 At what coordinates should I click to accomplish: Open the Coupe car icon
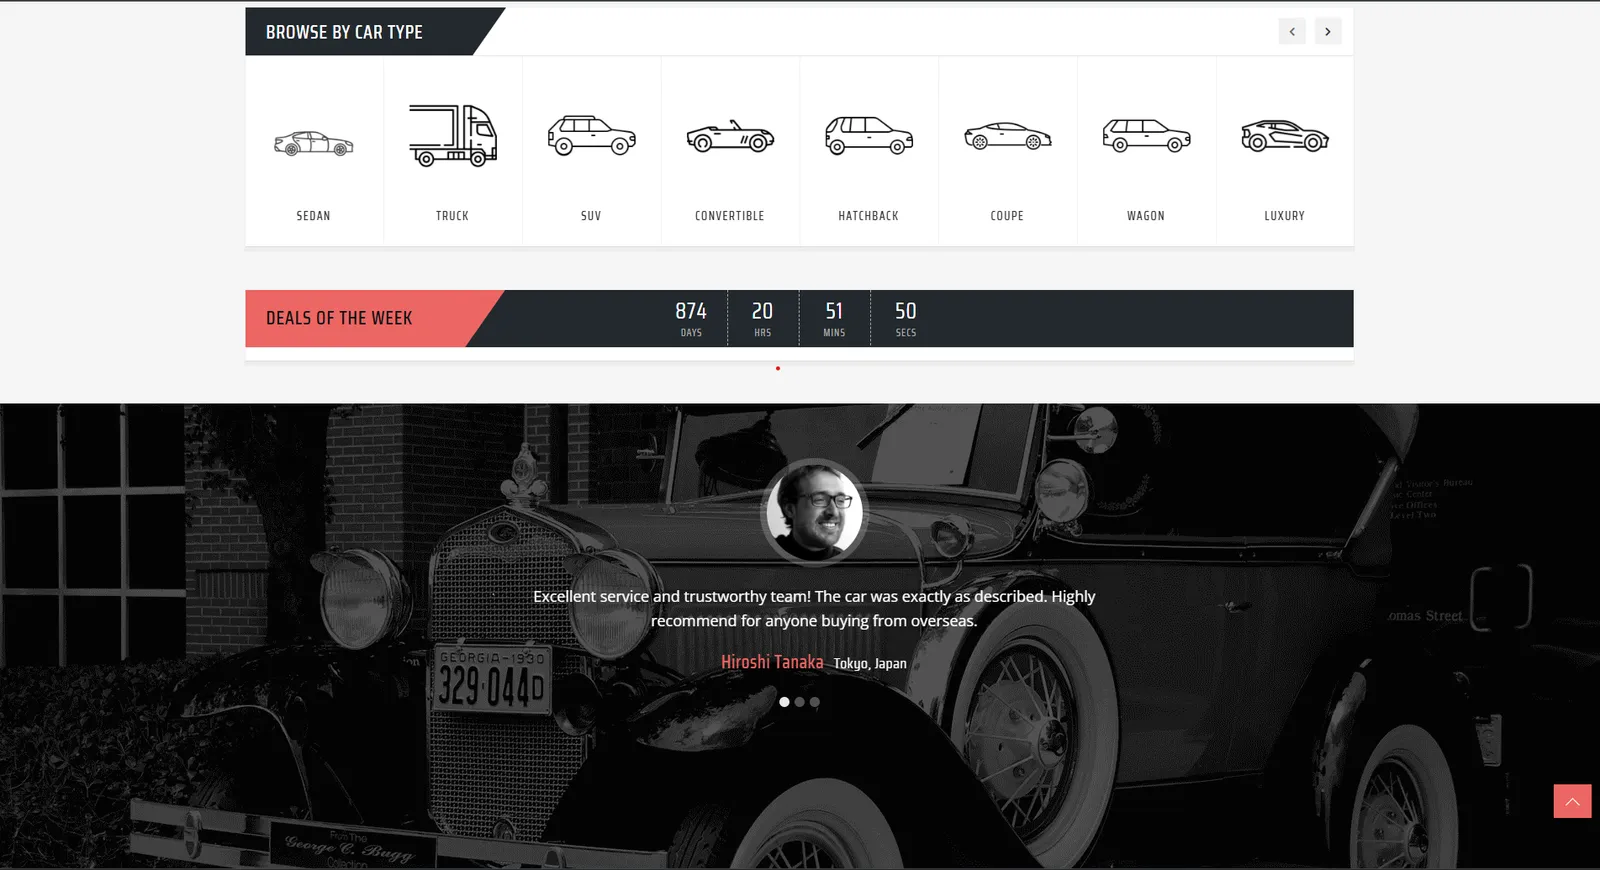click(1007, 136)
